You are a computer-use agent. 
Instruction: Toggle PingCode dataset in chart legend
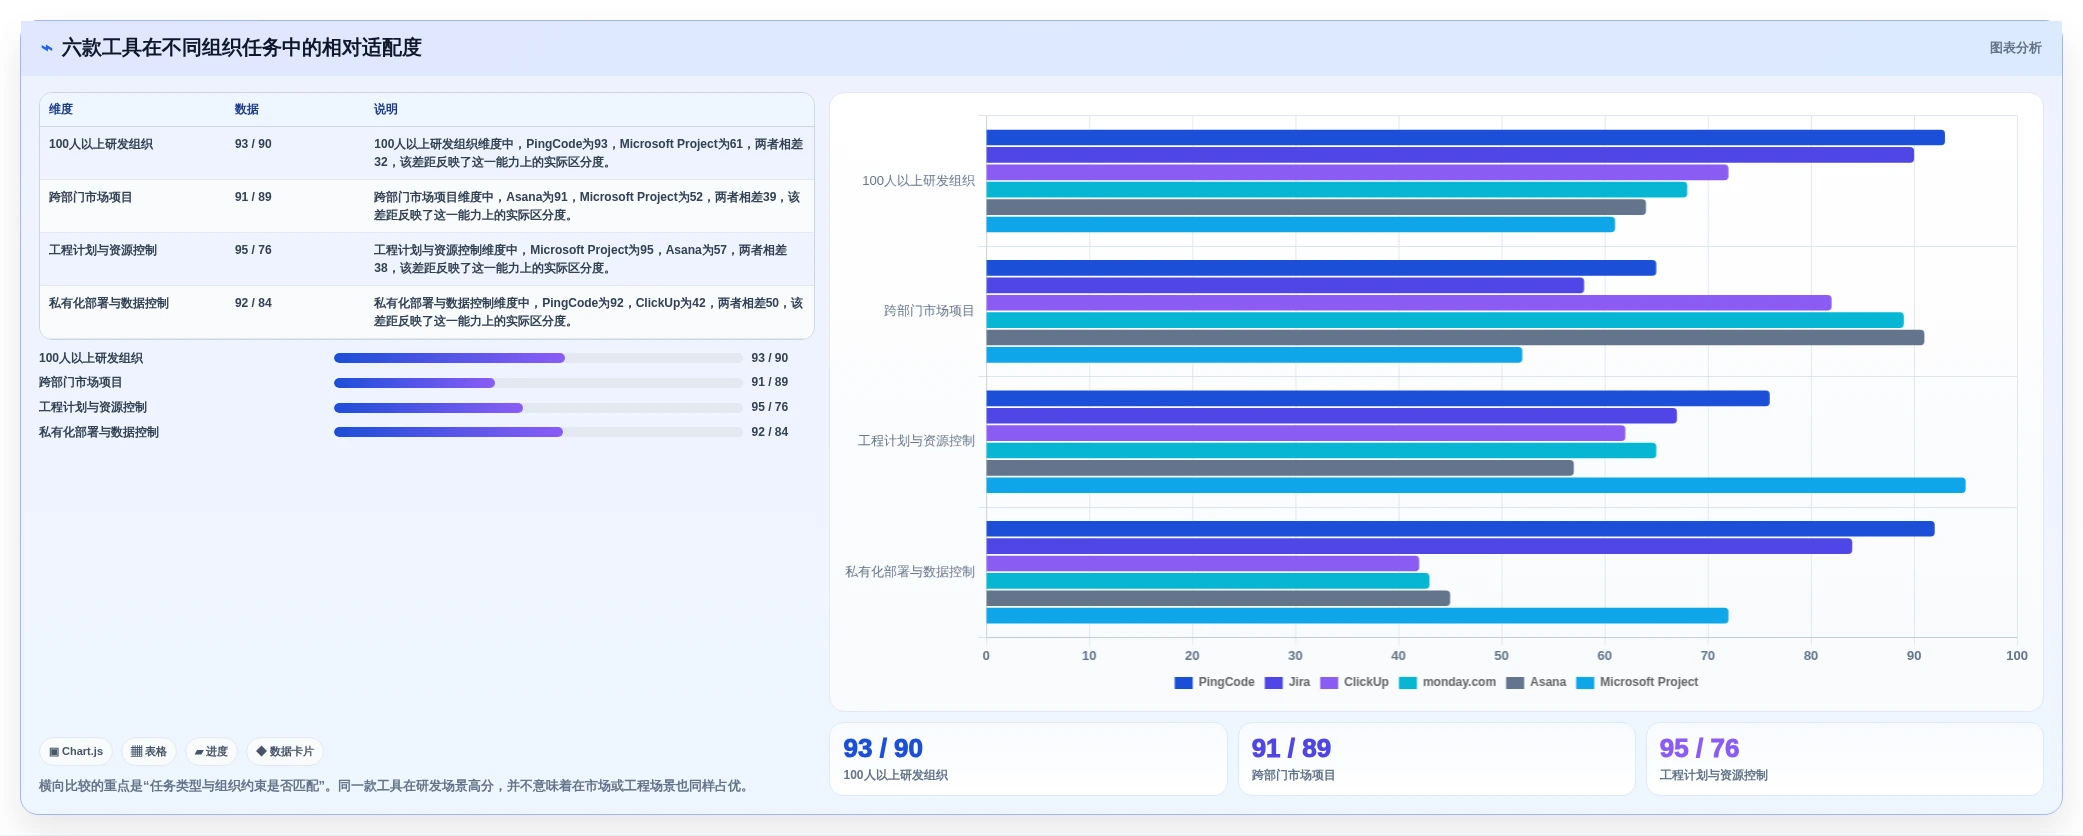[1214, 682]
